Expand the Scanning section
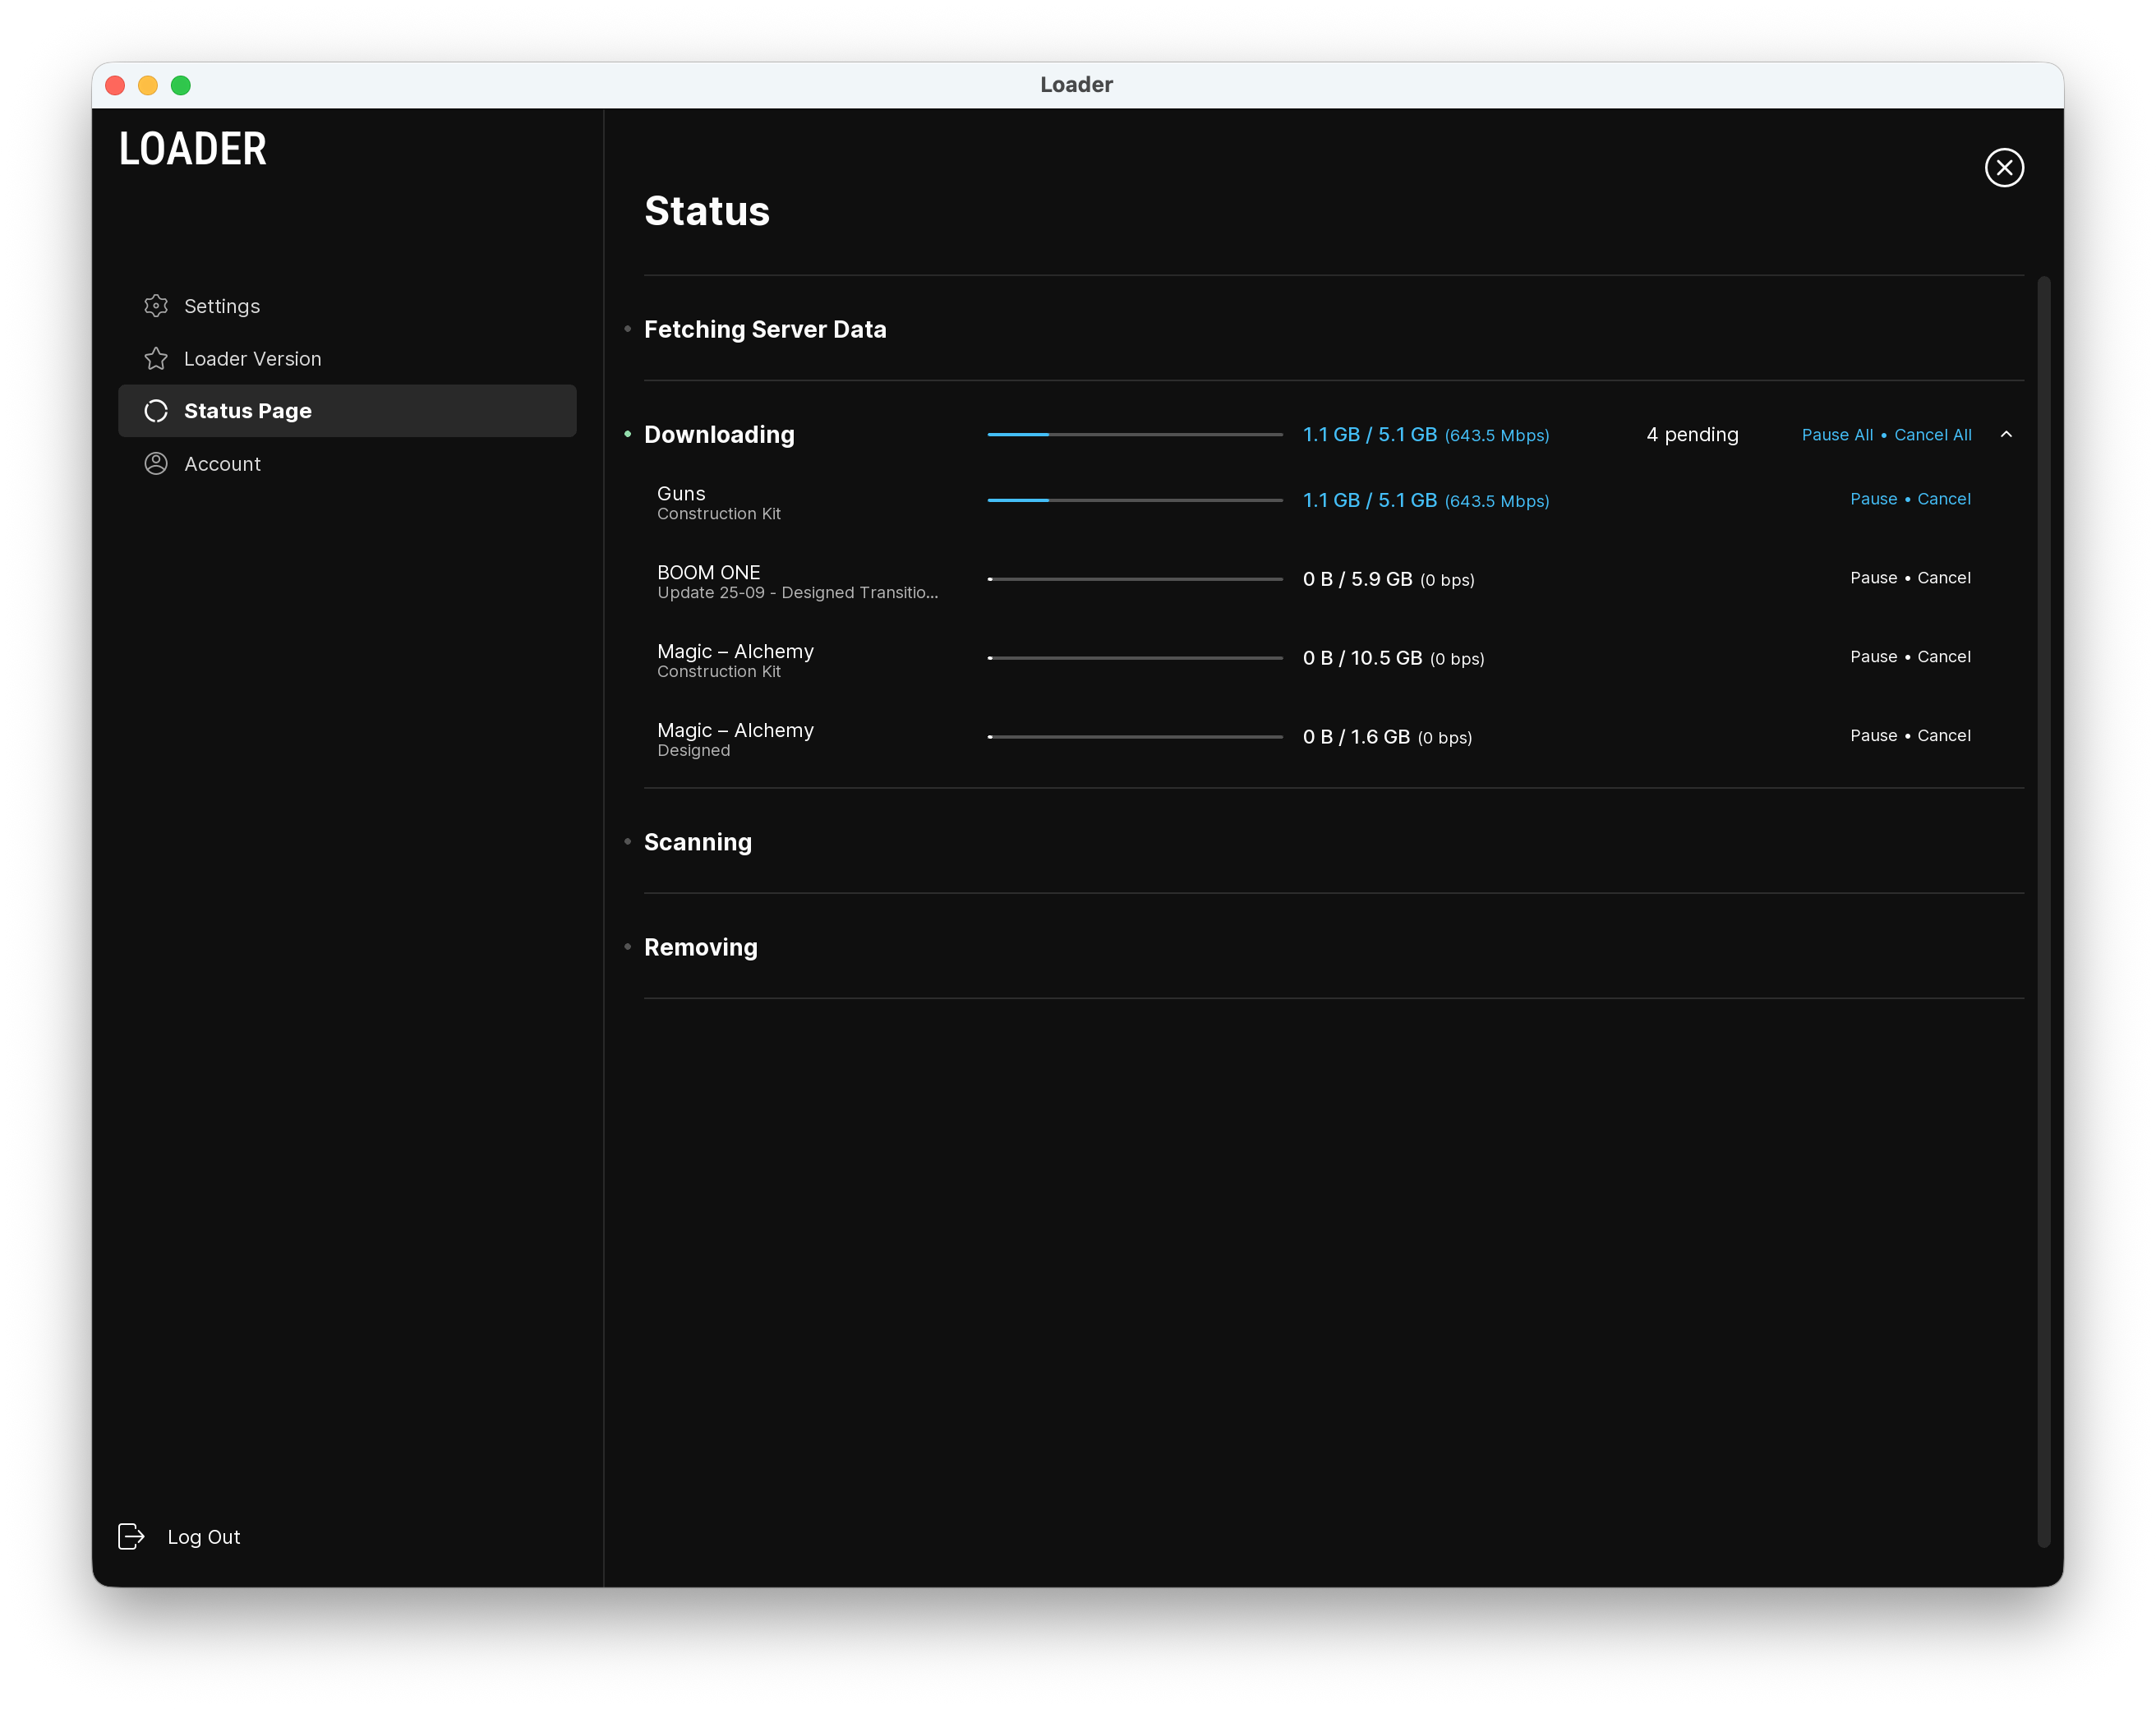 tap(698, 842)
